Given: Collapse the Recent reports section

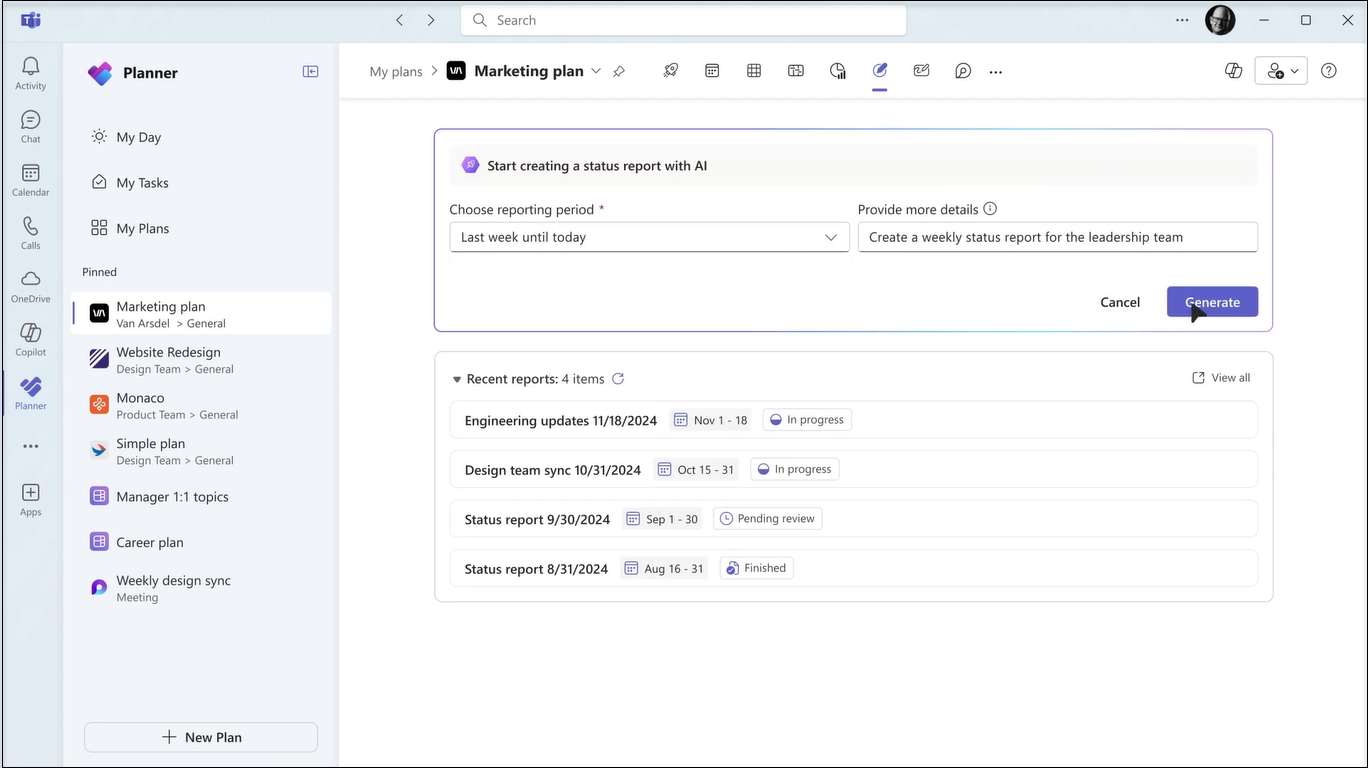Looking at the screenshot, I should coord(457,380).
